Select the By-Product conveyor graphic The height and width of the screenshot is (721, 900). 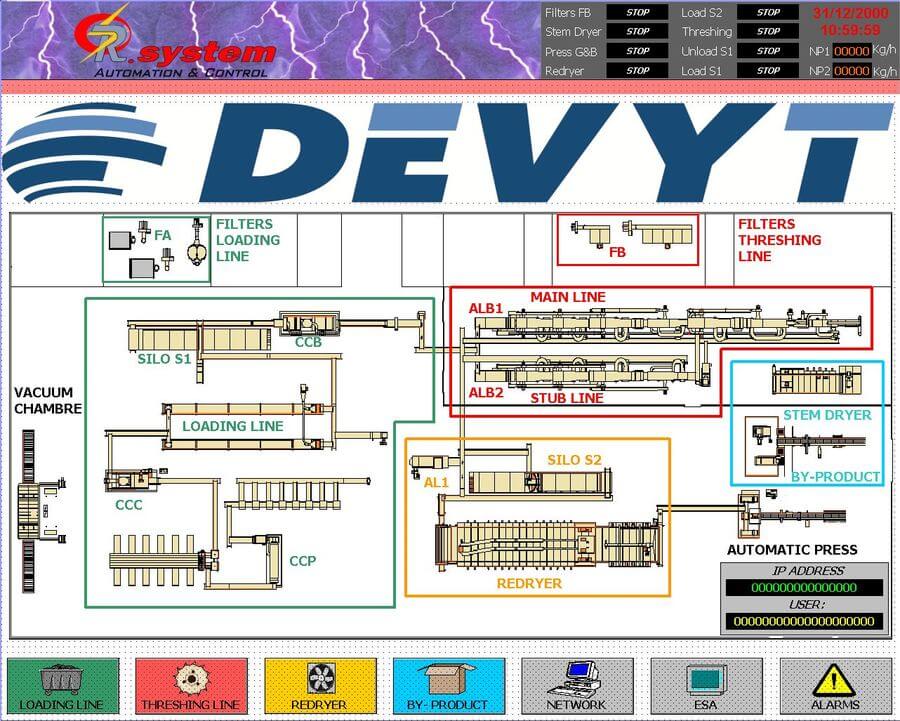pyautogui.click(x=804, y=448)
